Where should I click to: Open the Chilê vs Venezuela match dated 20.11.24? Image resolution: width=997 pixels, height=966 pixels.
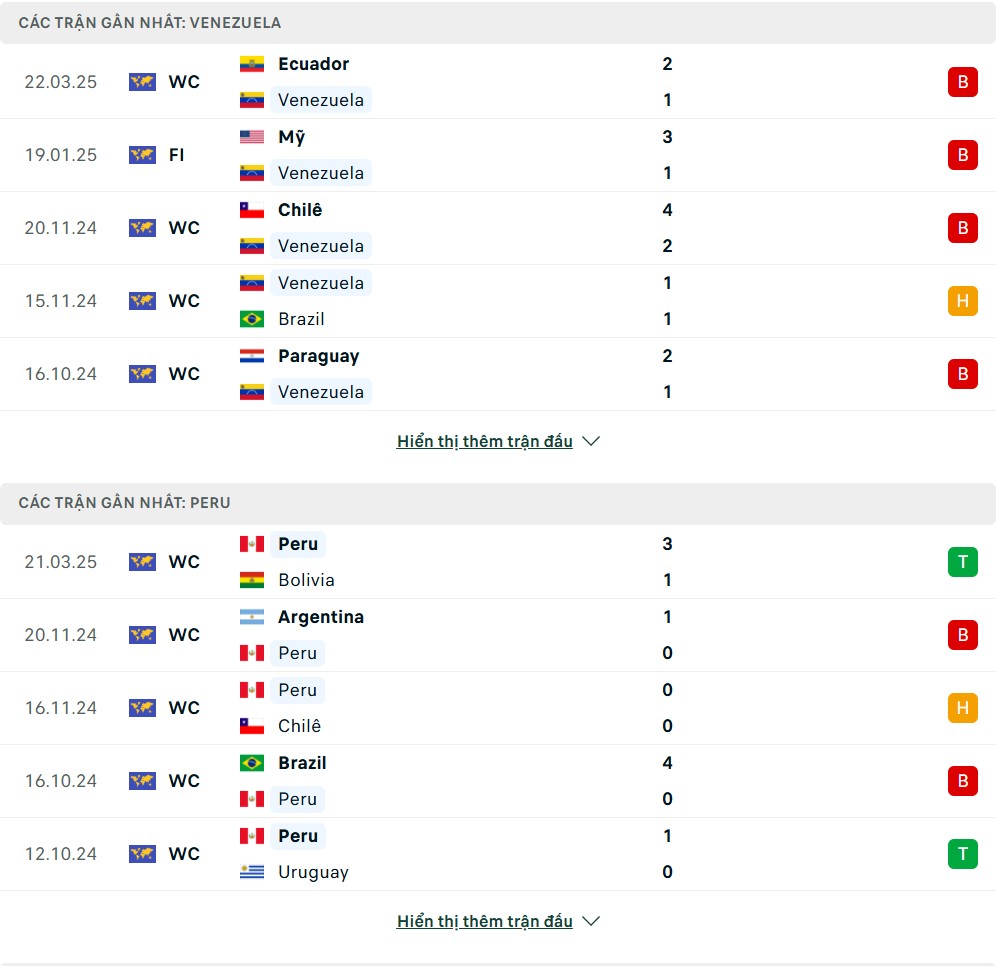tap(498, 228)
